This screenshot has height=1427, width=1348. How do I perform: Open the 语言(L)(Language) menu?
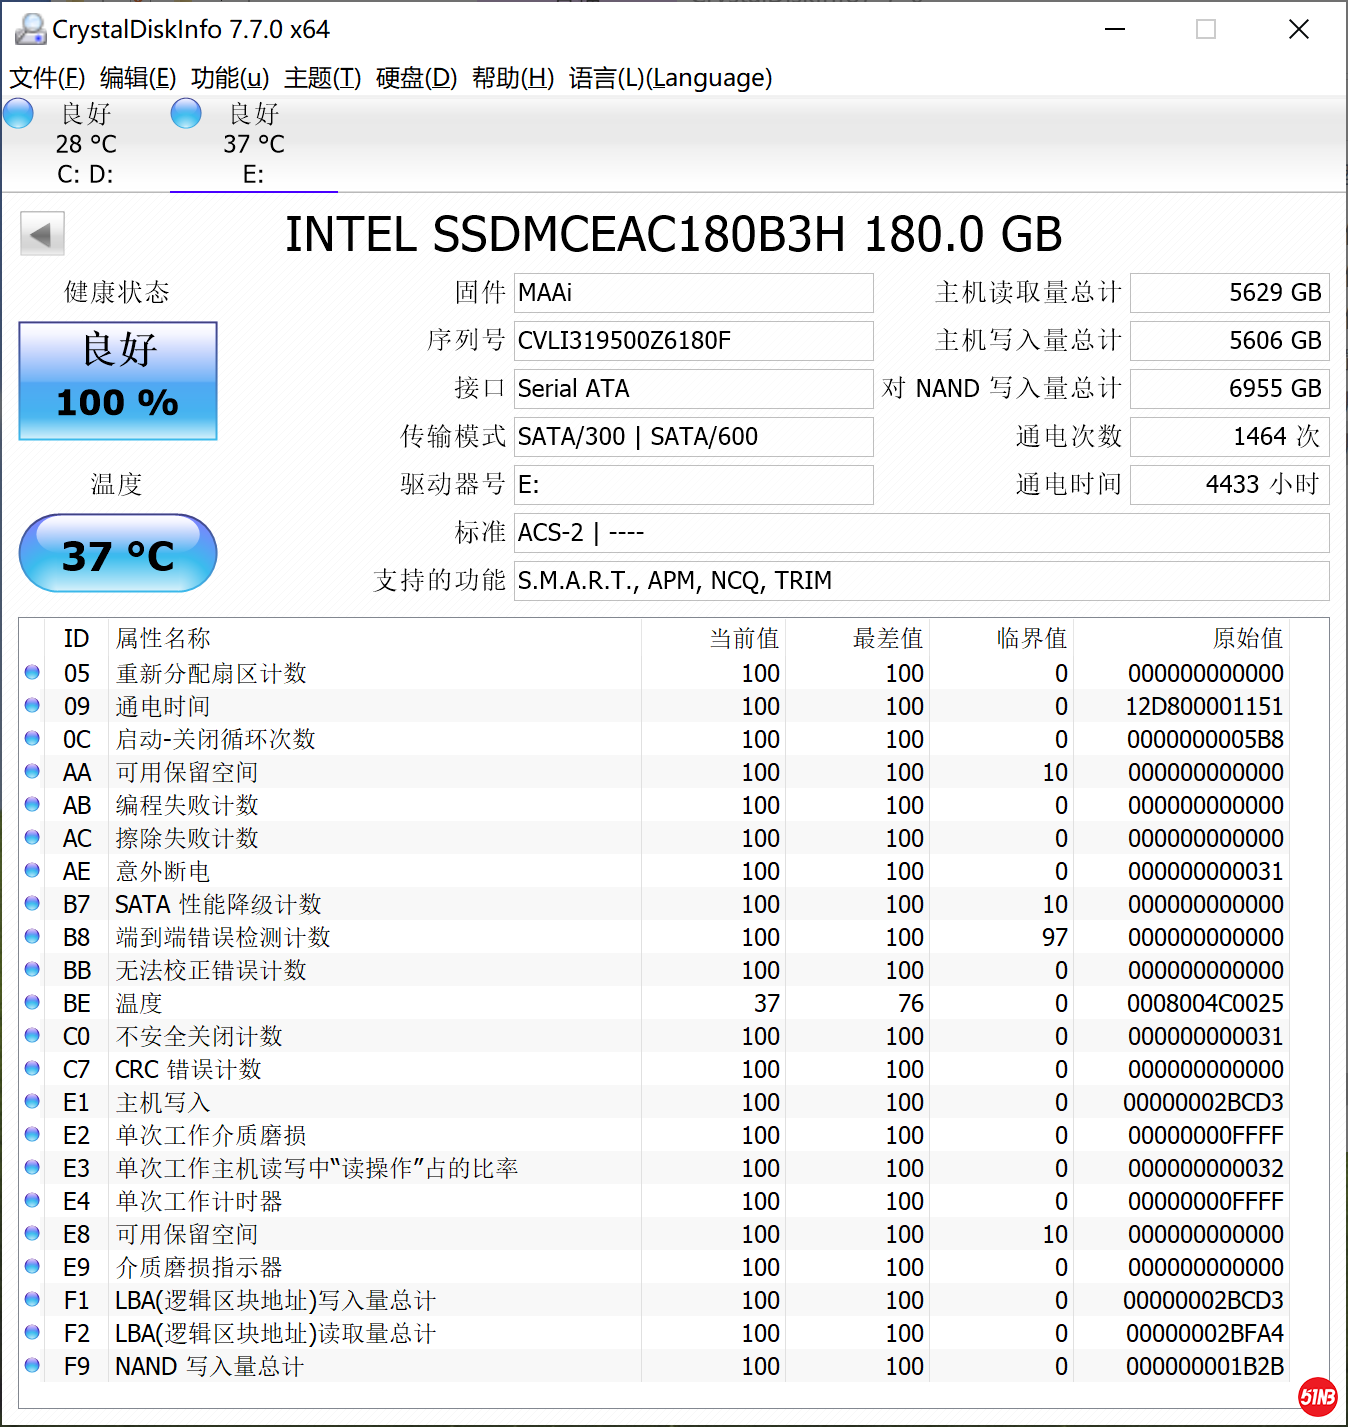pos(670,78)
